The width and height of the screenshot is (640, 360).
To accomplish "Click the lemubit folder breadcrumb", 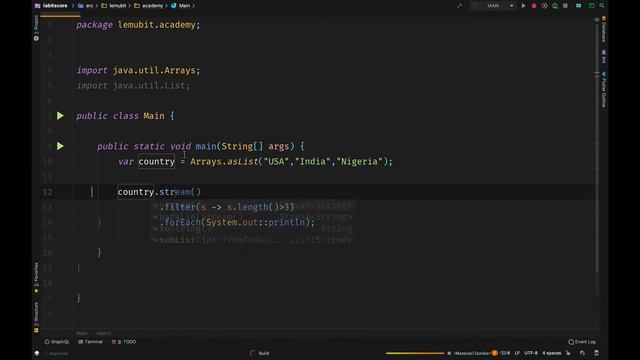I will point(114,6).
